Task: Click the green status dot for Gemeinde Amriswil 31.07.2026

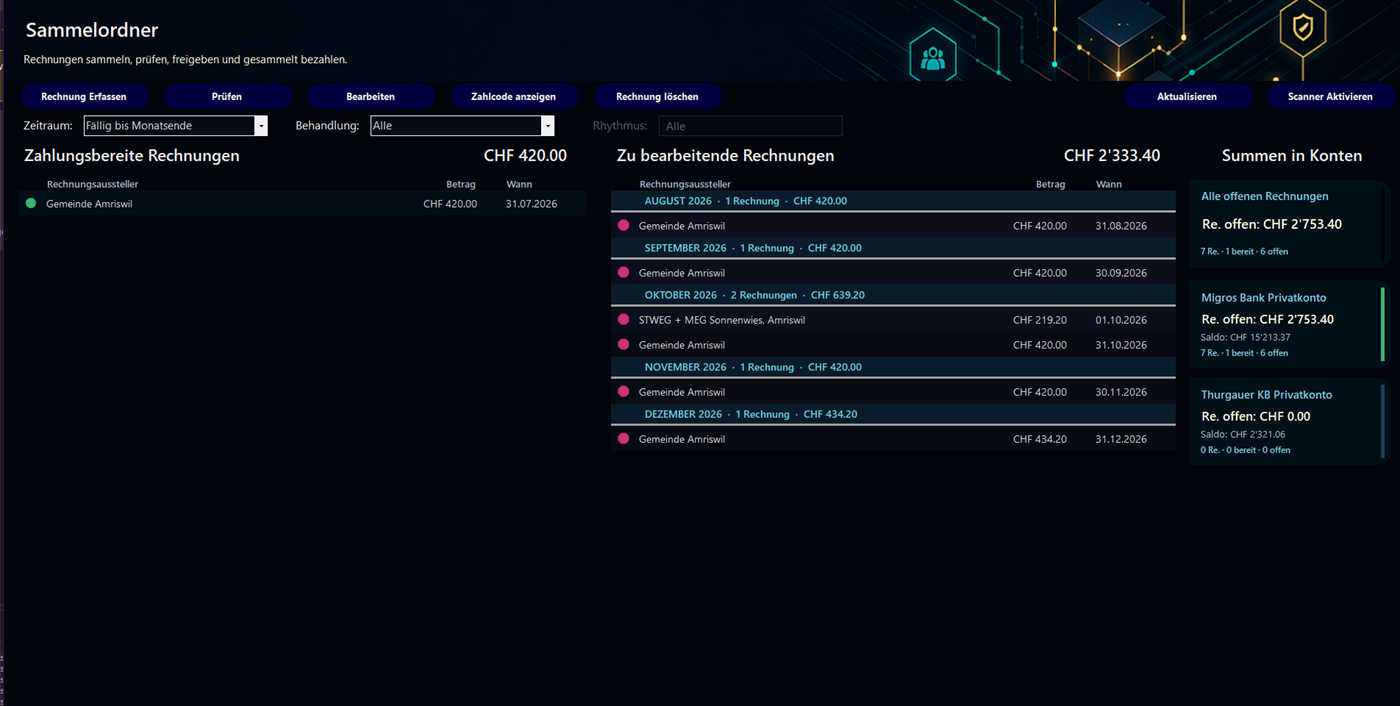Action: tap(31, 203)
